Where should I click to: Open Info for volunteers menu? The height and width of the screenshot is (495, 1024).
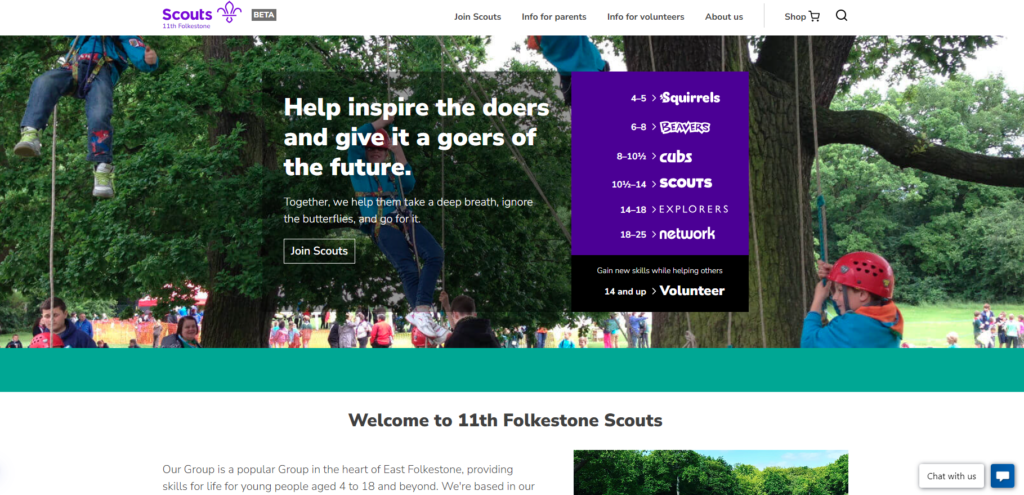coord(645,17)
